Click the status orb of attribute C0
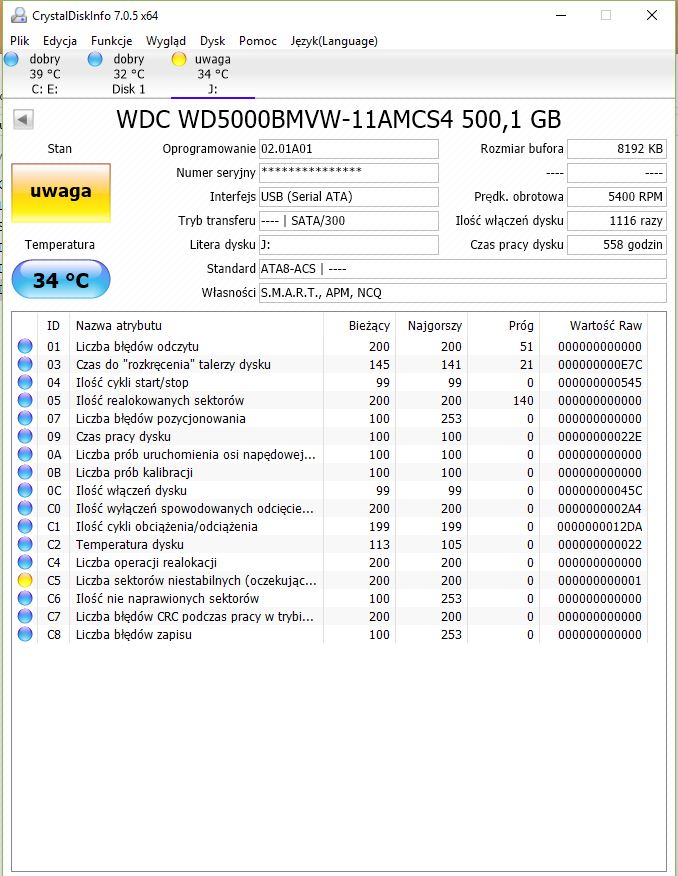This screenshot has height=876, width=678. coord(25,508)
